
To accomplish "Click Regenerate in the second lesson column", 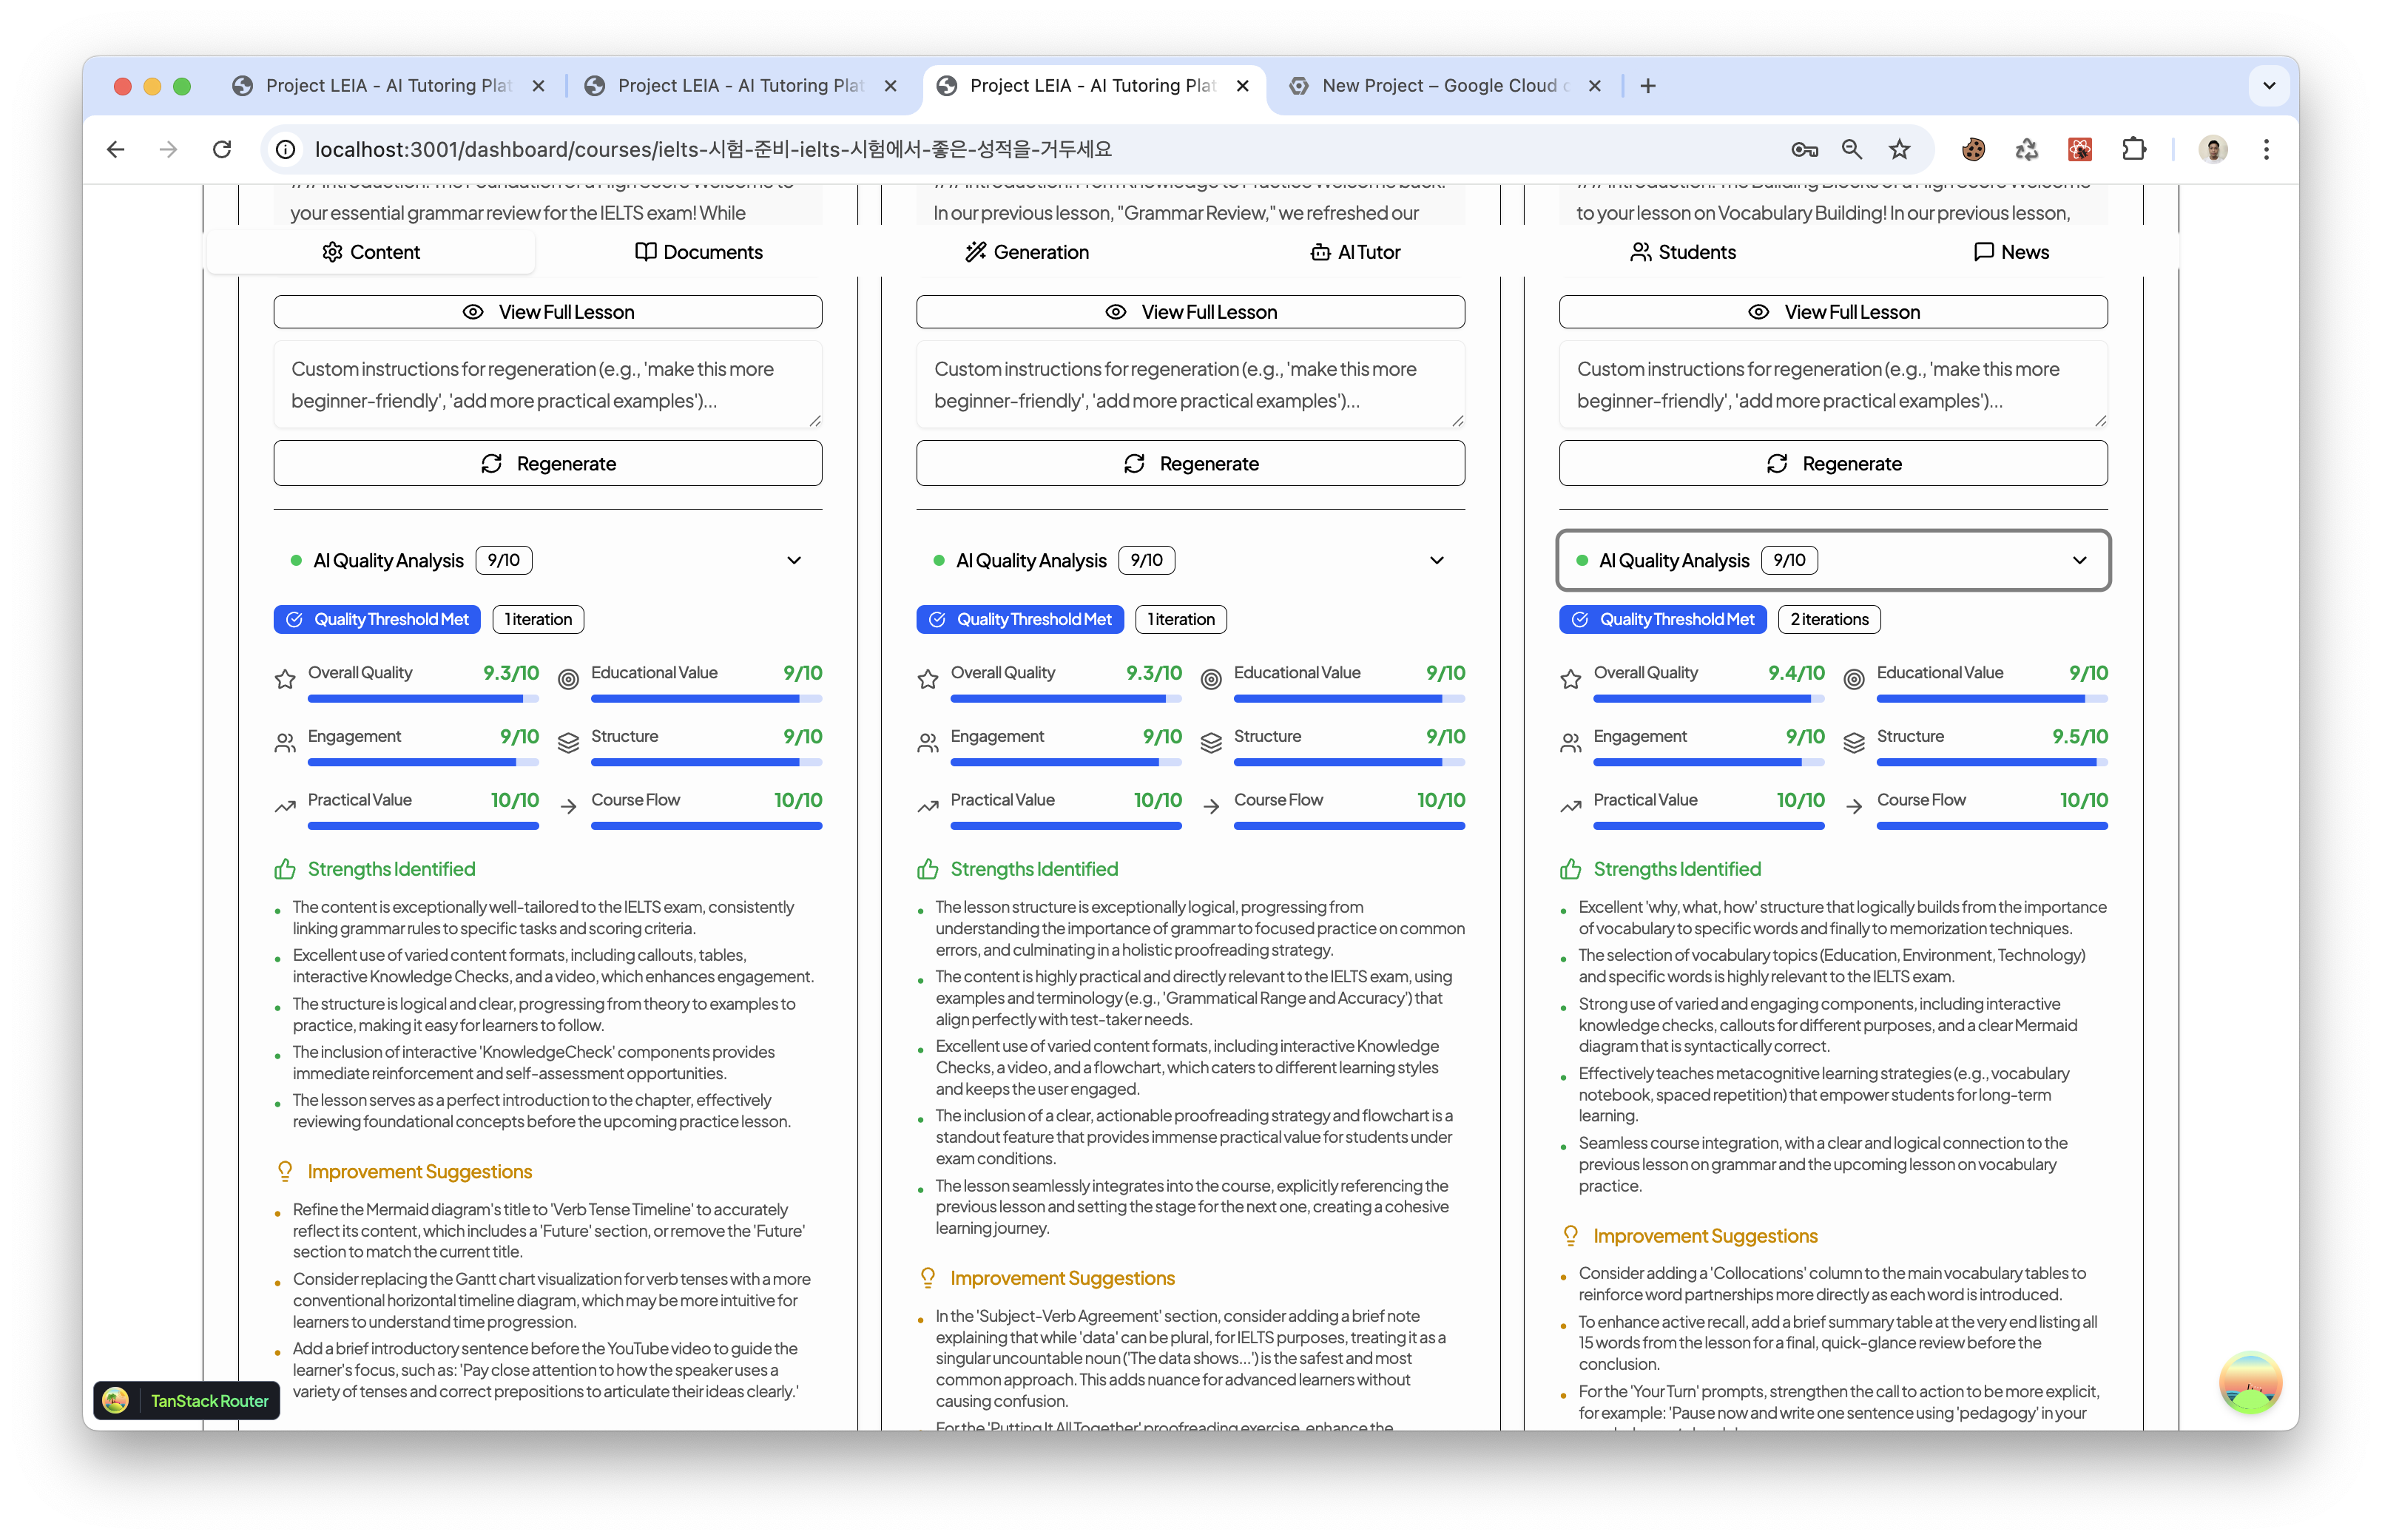I will [x=1190, y=464].
